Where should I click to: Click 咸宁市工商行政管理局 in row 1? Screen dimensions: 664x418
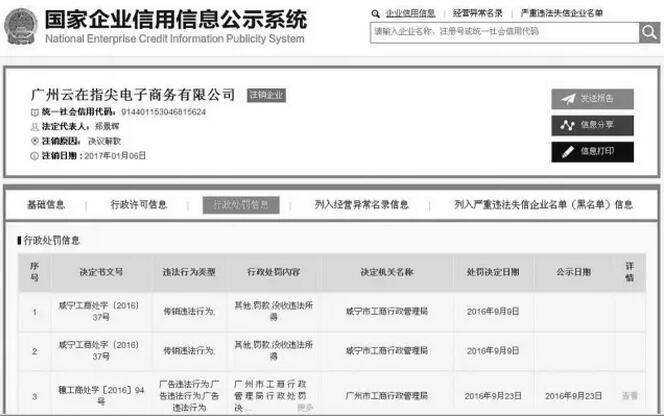387,312
